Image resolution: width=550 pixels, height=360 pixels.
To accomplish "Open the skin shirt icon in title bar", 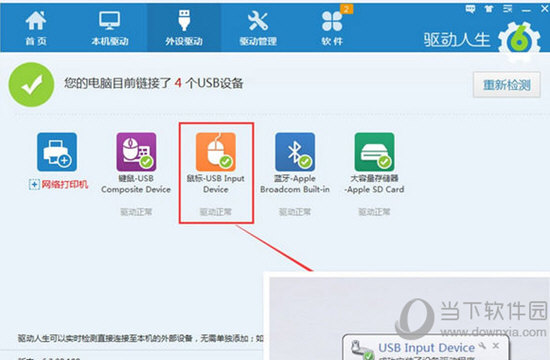I will (489, 9).
